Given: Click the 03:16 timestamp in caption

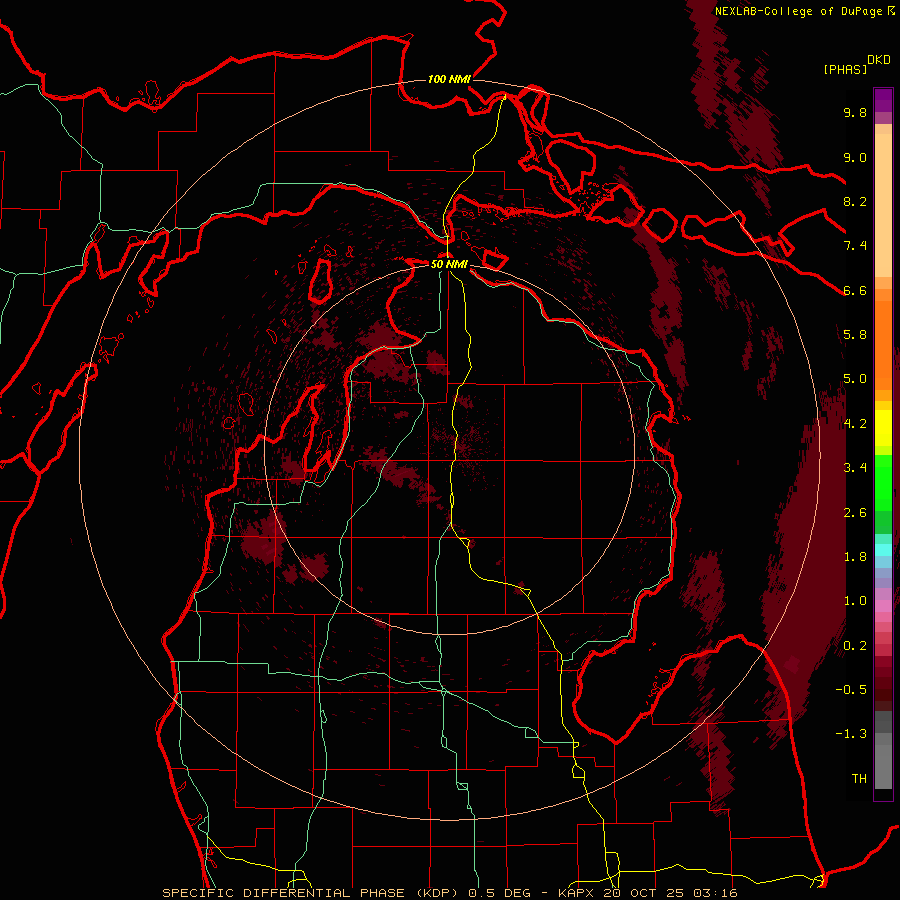Looking at the screenshot, I should pyautogui.click(x=717, y=893).
